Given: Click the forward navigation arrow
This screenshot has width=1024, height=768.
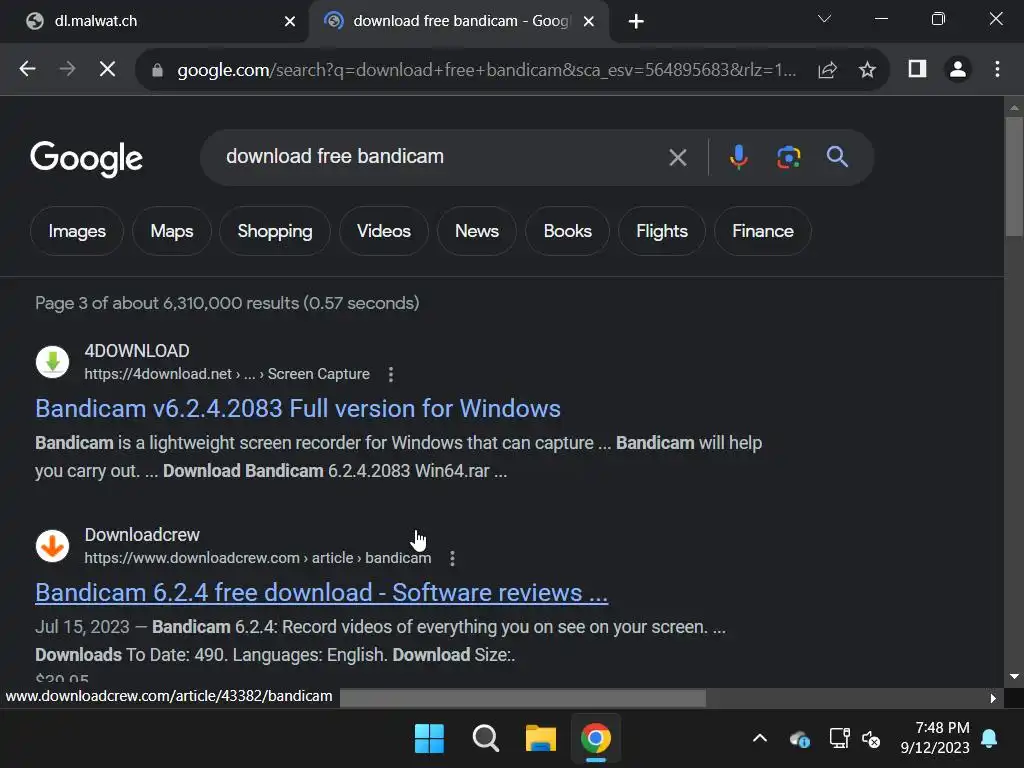Looking at the screenshot, I should (x=67, y=69).
